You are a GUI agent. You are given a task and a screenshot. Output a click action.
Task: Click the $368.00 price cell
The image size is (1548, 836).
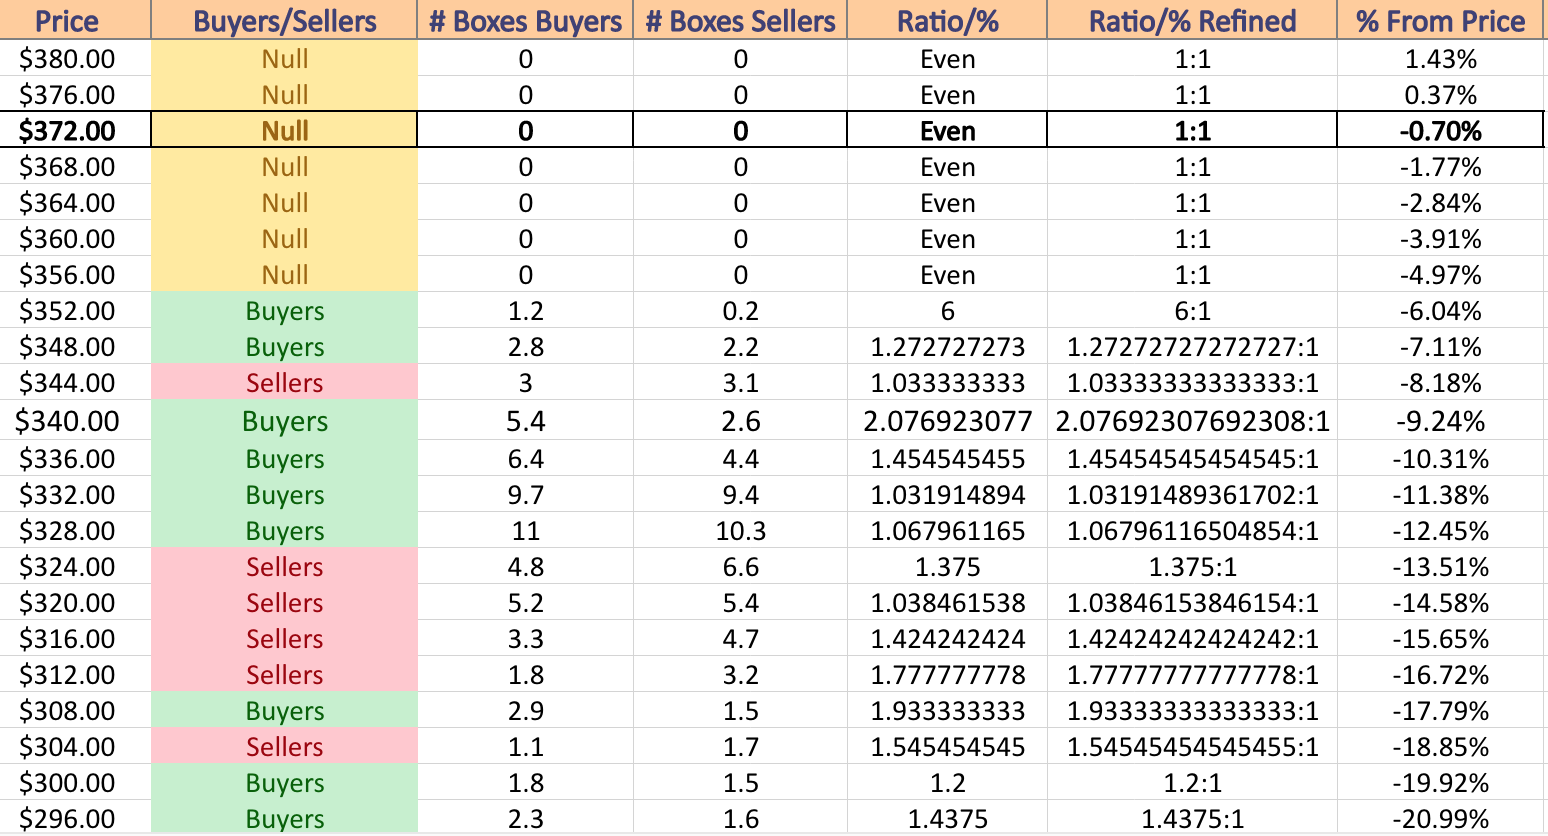click(x=75, y=167)
